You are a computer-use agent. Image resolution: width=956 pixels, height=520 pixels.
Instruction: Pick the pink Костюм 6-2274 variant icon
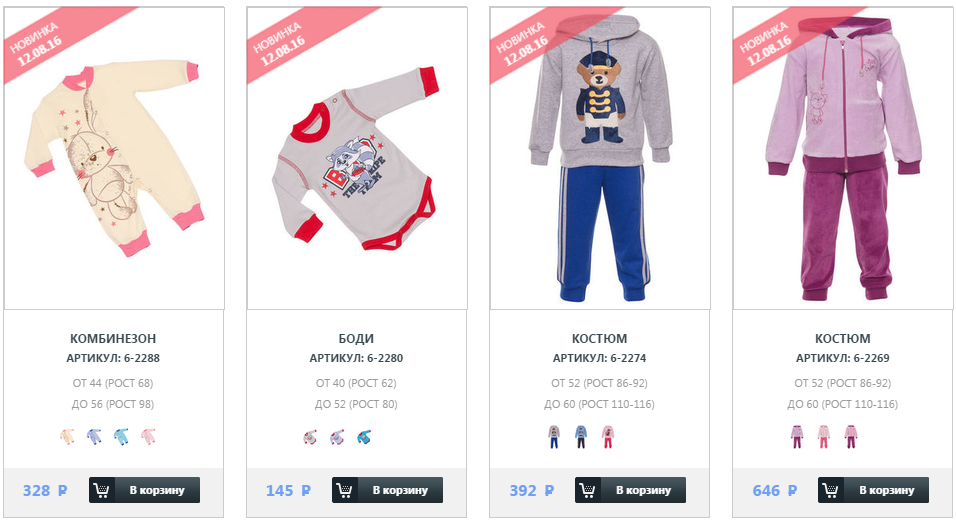[608, 437]
